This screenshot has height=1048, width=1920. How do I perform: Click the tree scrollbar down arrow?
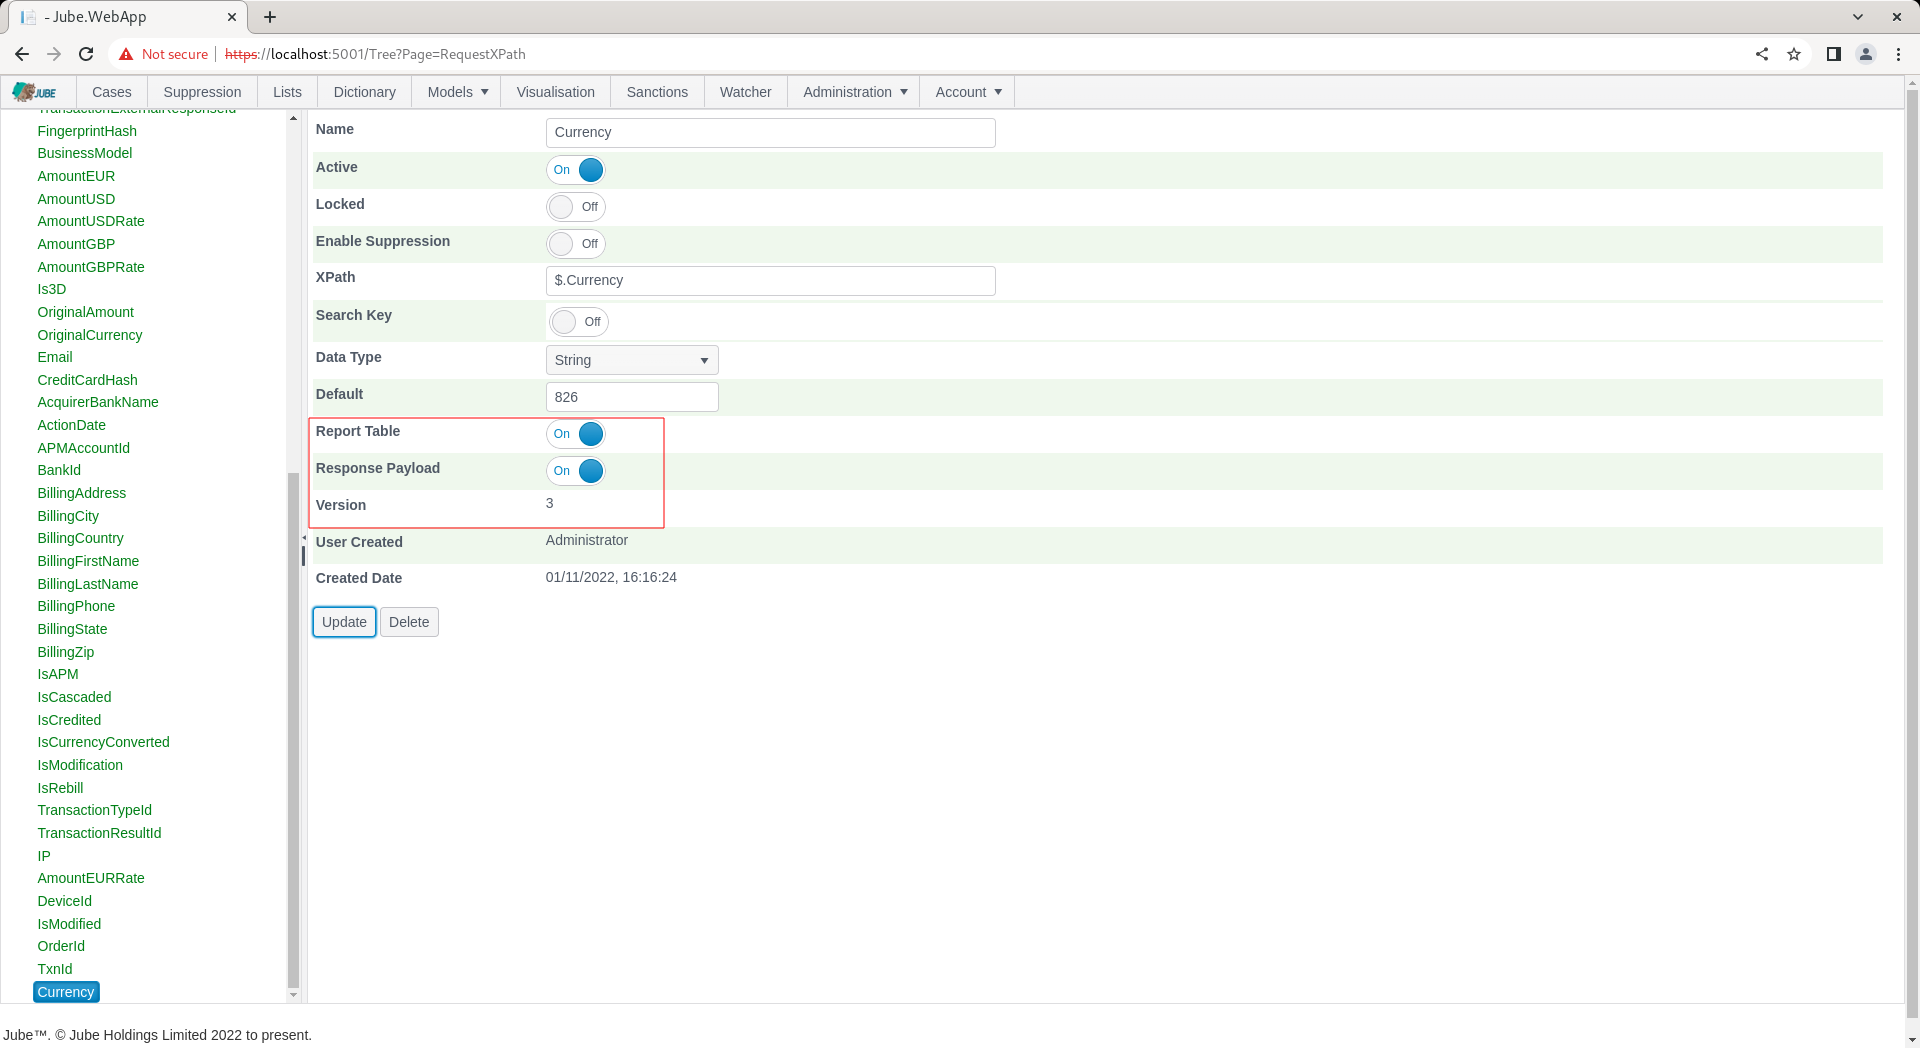293,995
